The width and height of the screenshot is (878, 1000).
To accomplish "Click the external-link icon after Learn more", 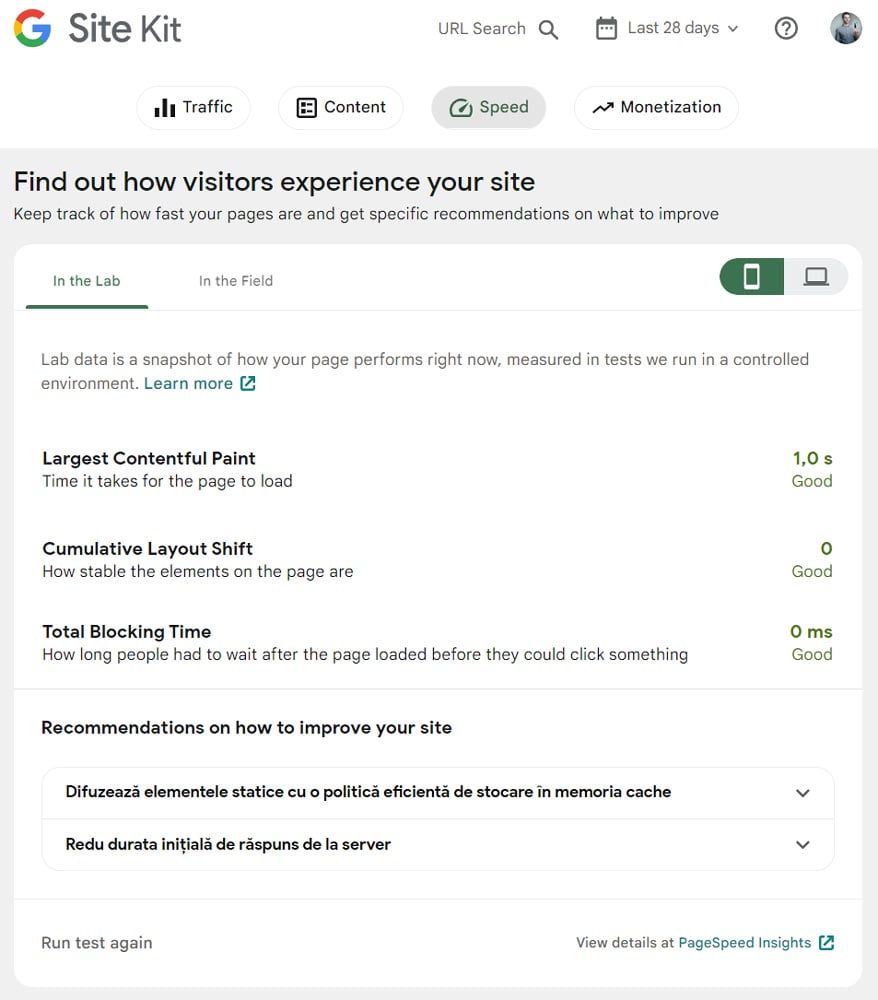I will click(x=247, y=383).
